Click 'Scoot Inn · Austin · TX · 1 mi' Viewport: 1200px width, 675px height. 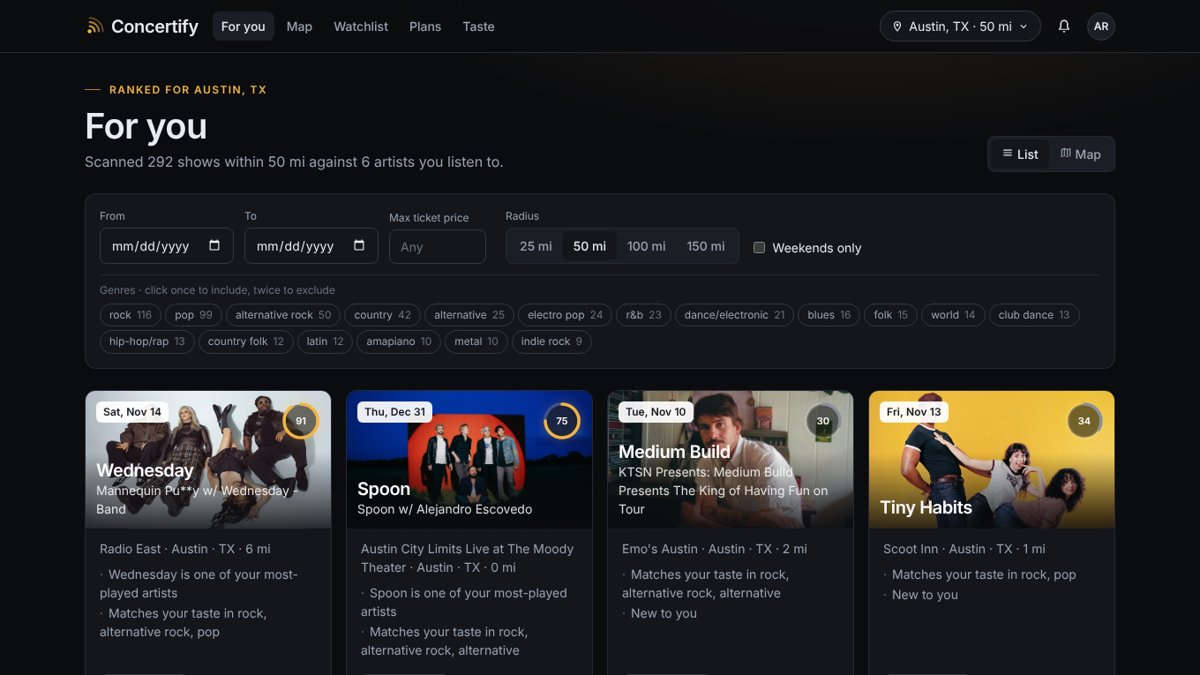[x=964, y=549]
